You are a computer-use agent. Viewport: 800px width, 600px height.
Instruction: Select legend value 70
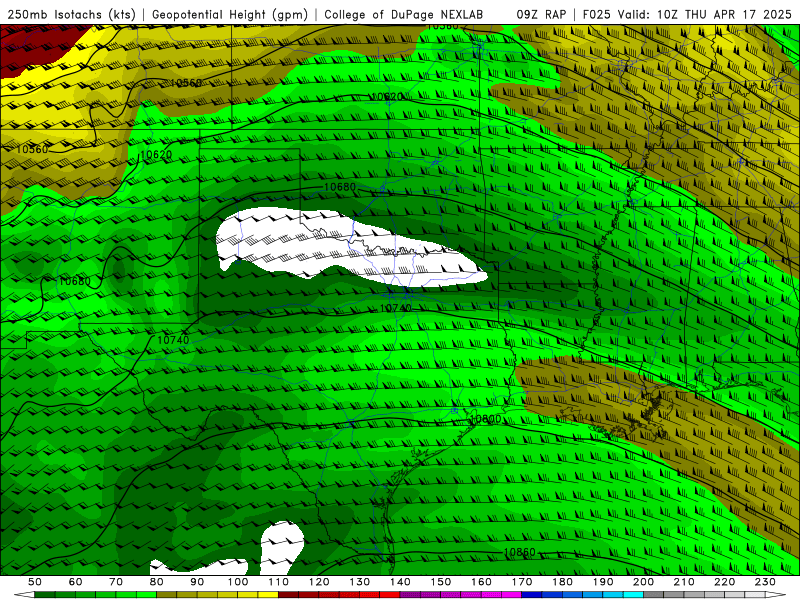(116, 582)
